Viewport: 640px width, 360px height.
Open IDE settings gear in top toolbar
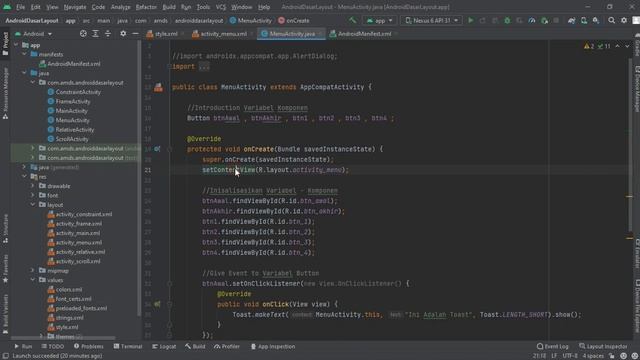point(624,20)
